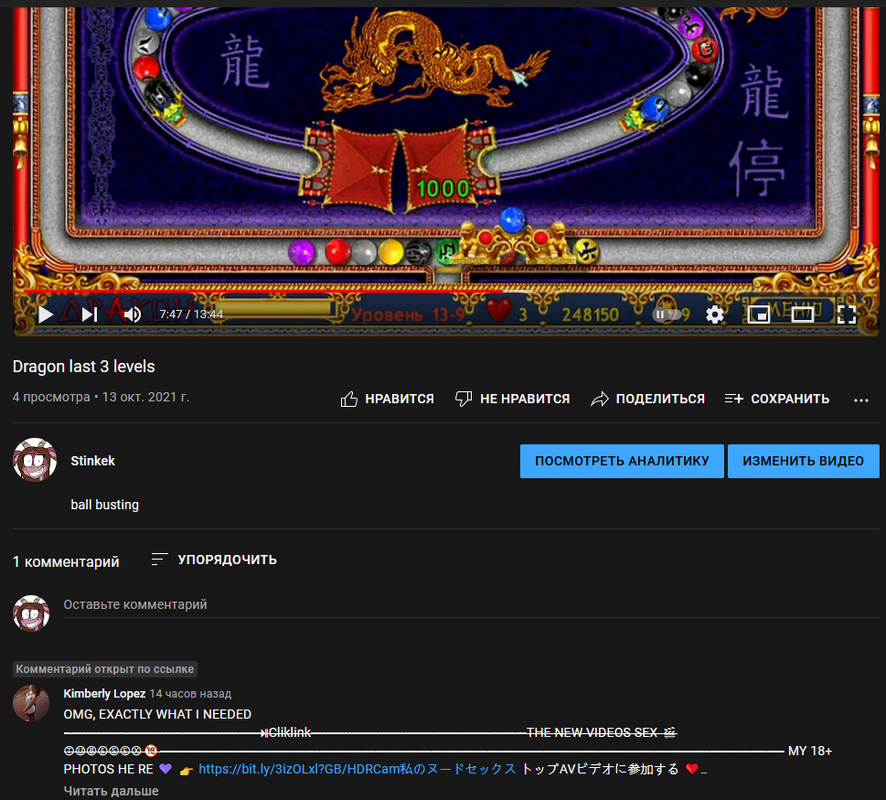Screen dimensions: 886x800
Task: Click the red video progress bar
Action: click(x=263, y=291)
